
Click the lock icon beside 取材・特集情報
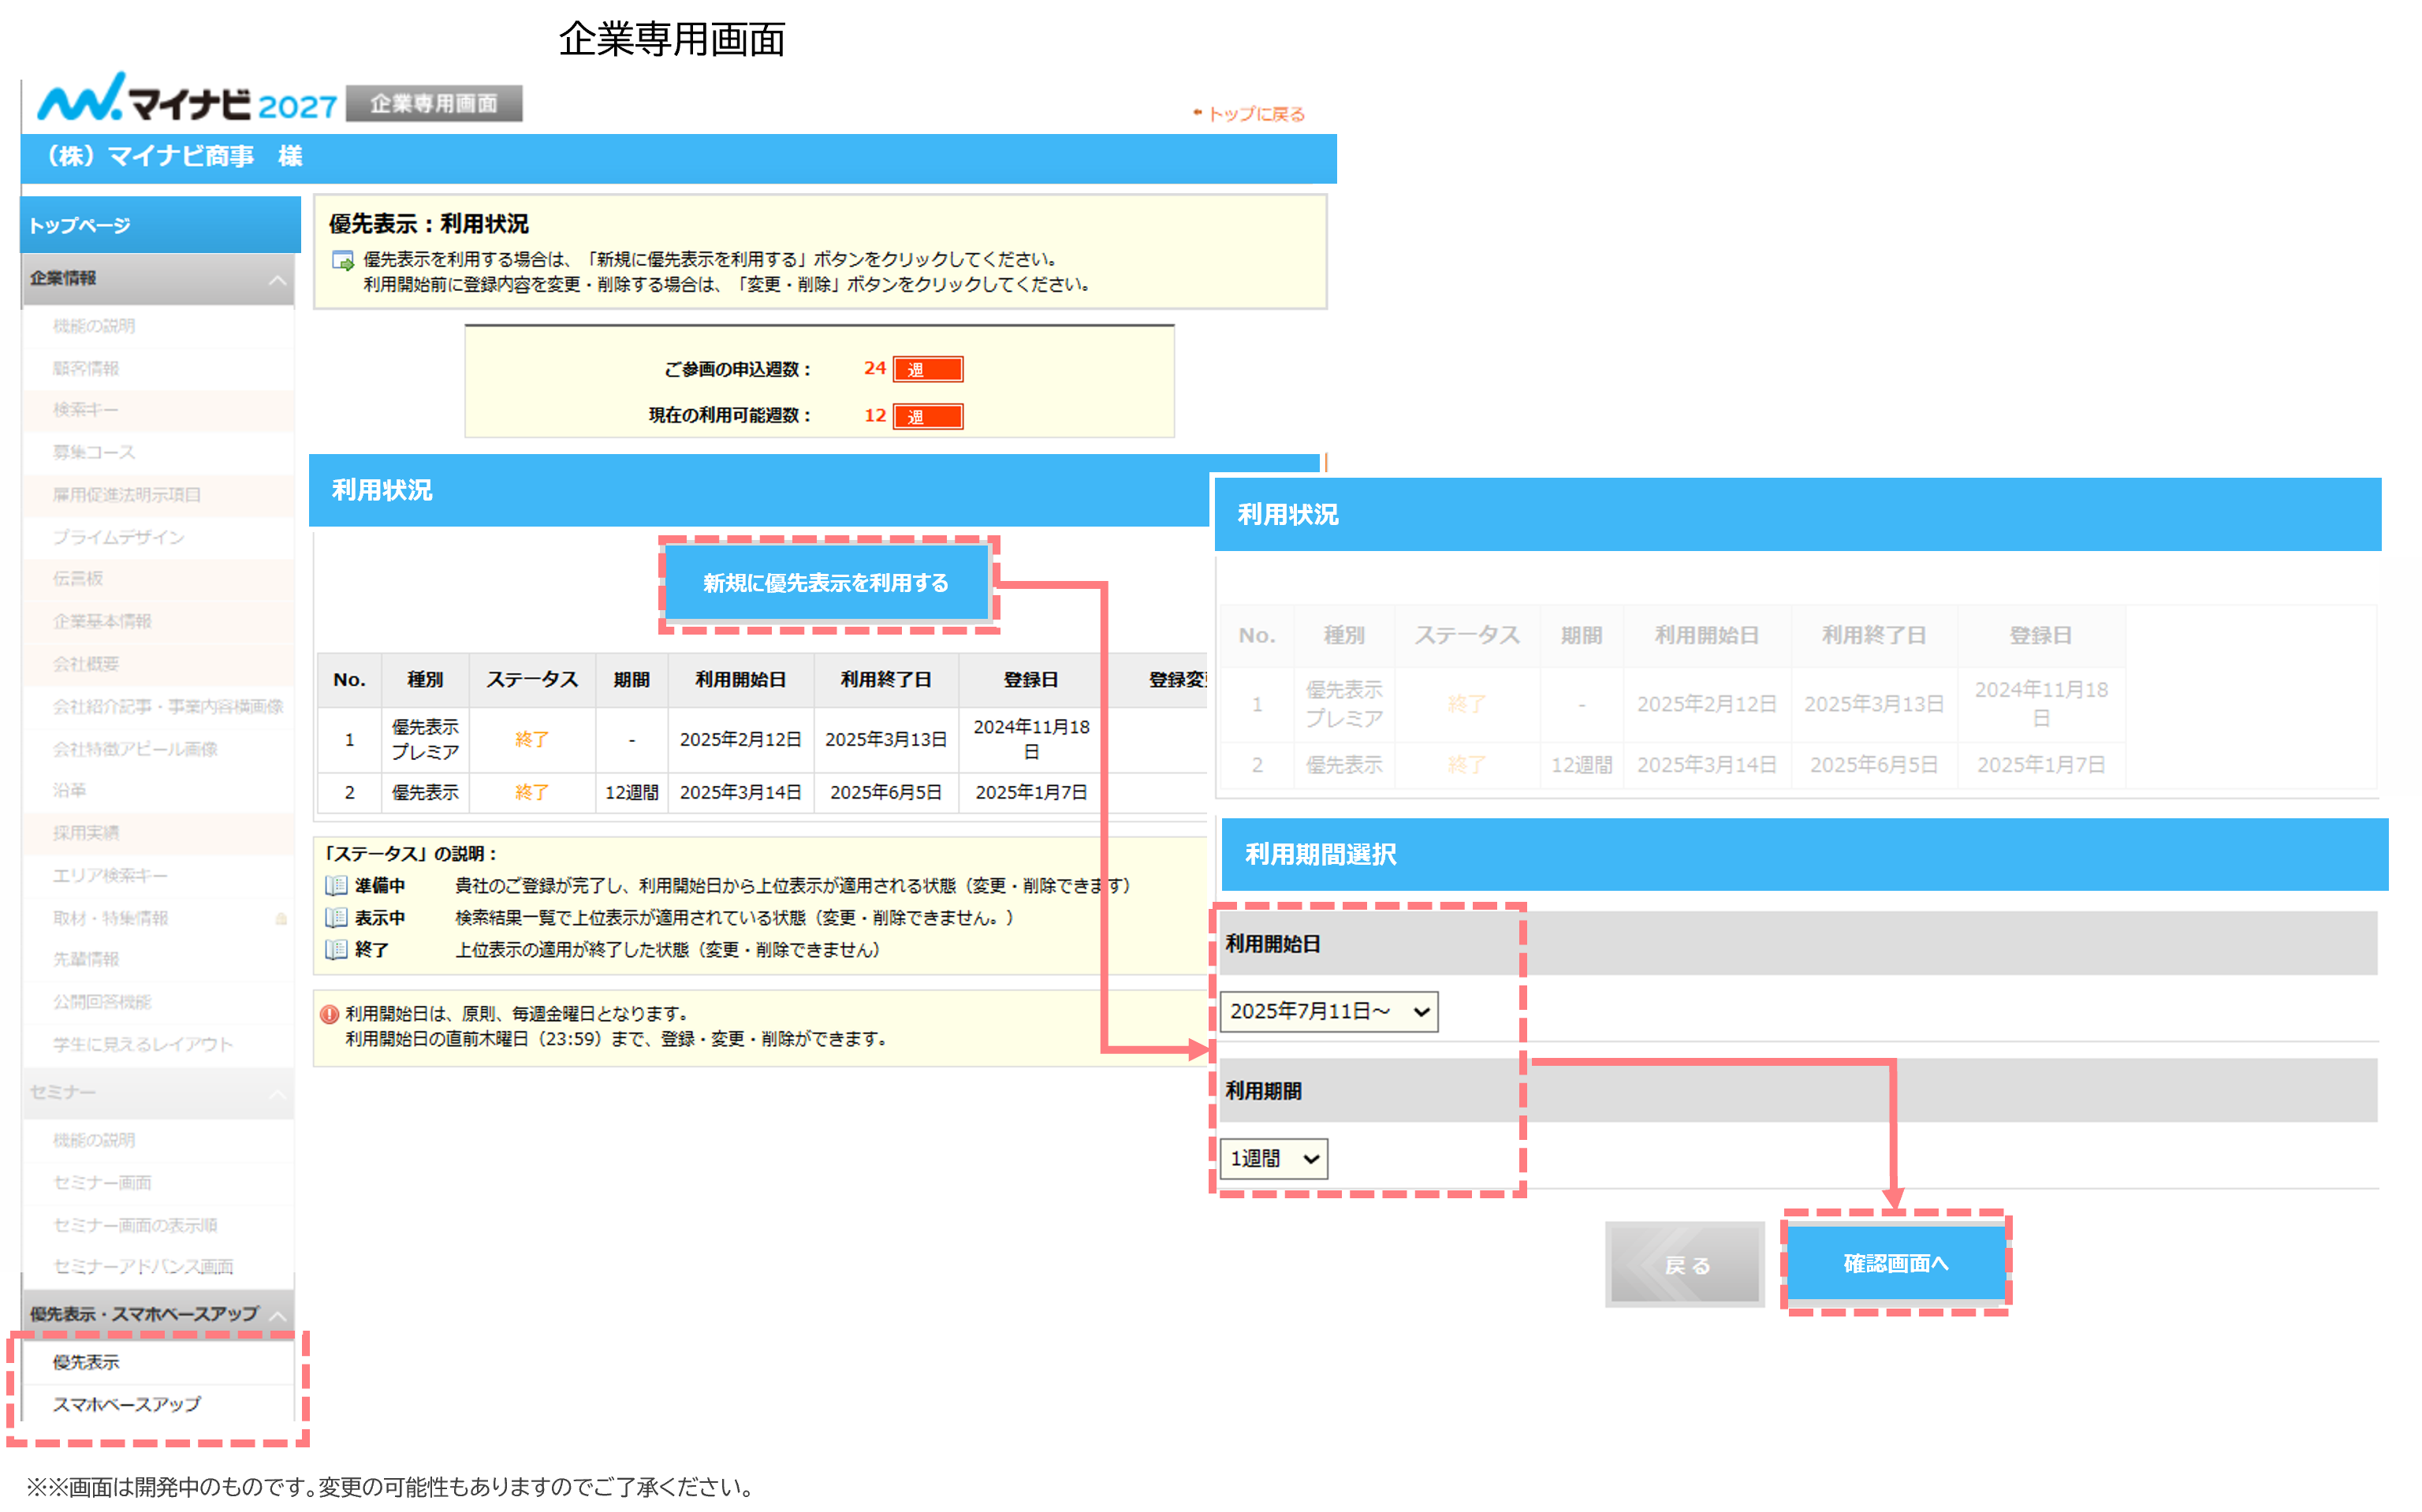point(281,918)
